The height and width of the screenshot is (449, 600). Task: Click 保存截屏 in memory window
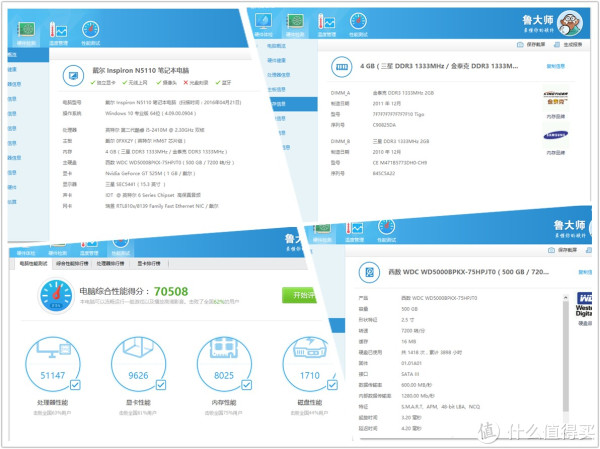coord(531,45)
